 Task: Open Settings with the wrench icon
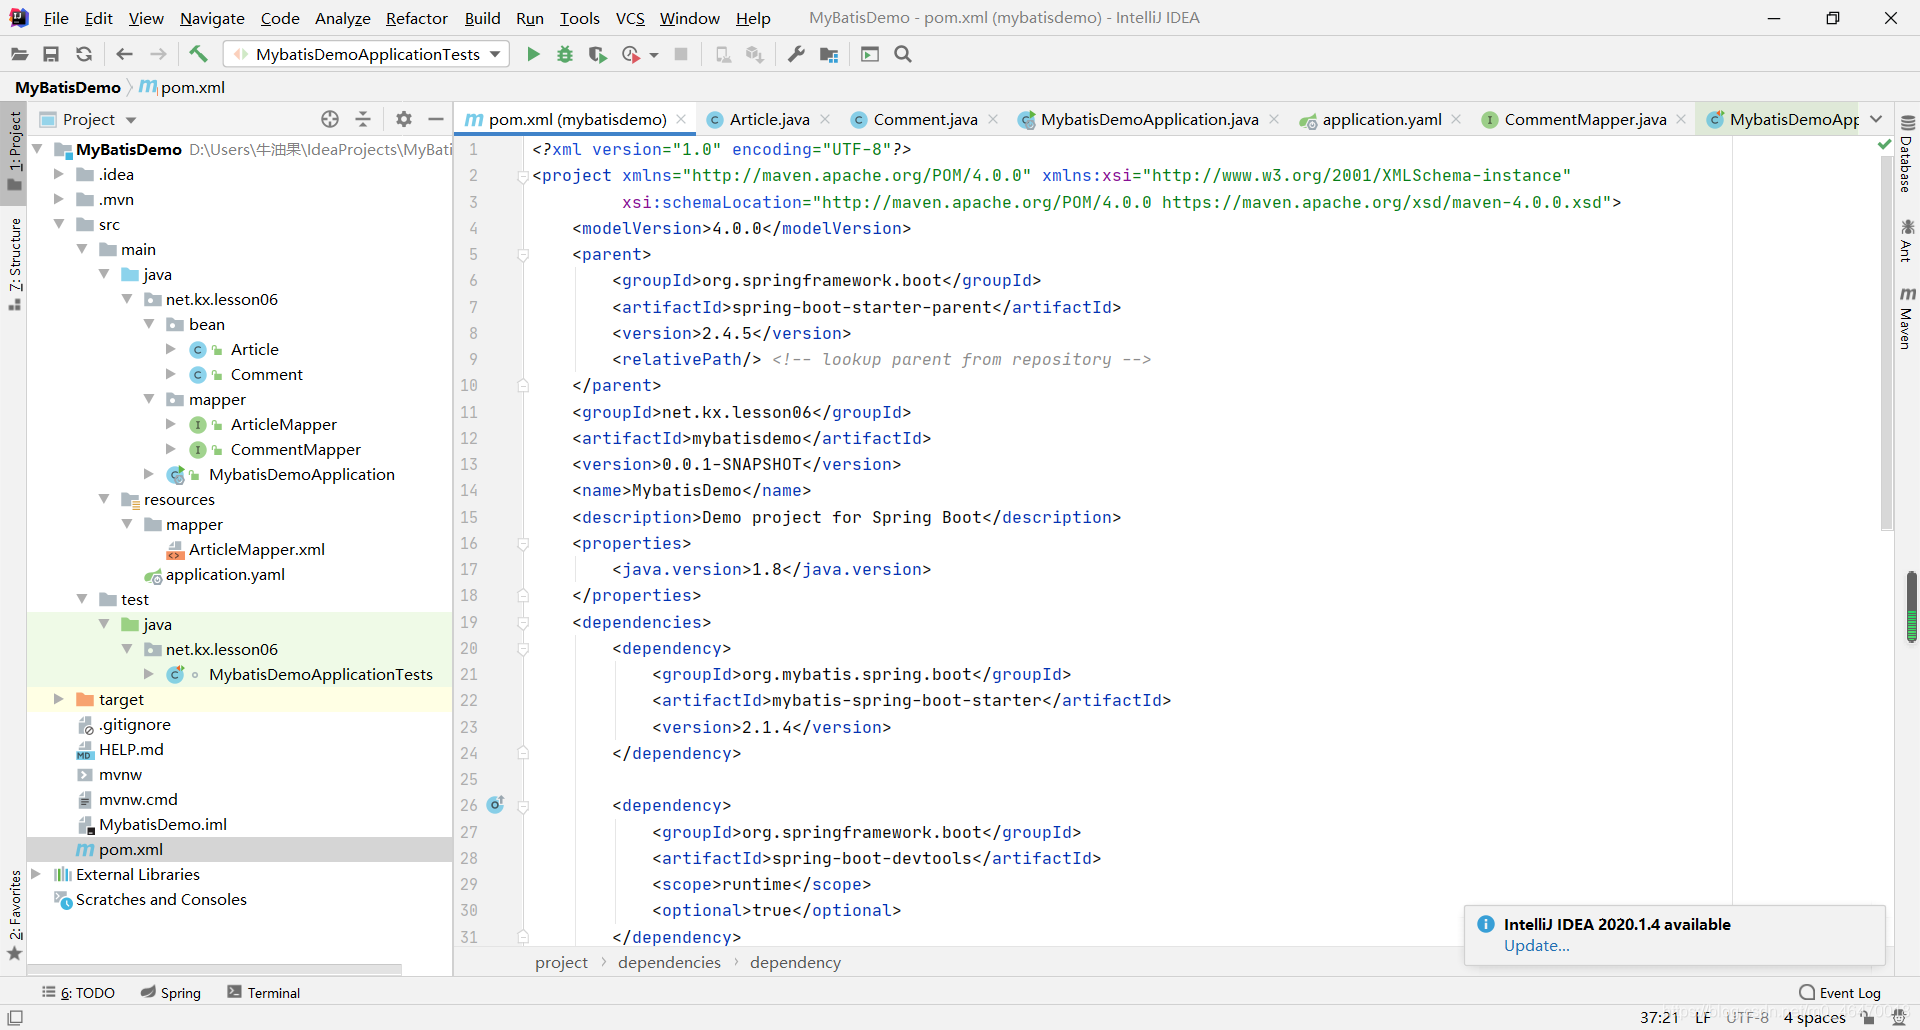pyautogui.click(x=796, y=54)
